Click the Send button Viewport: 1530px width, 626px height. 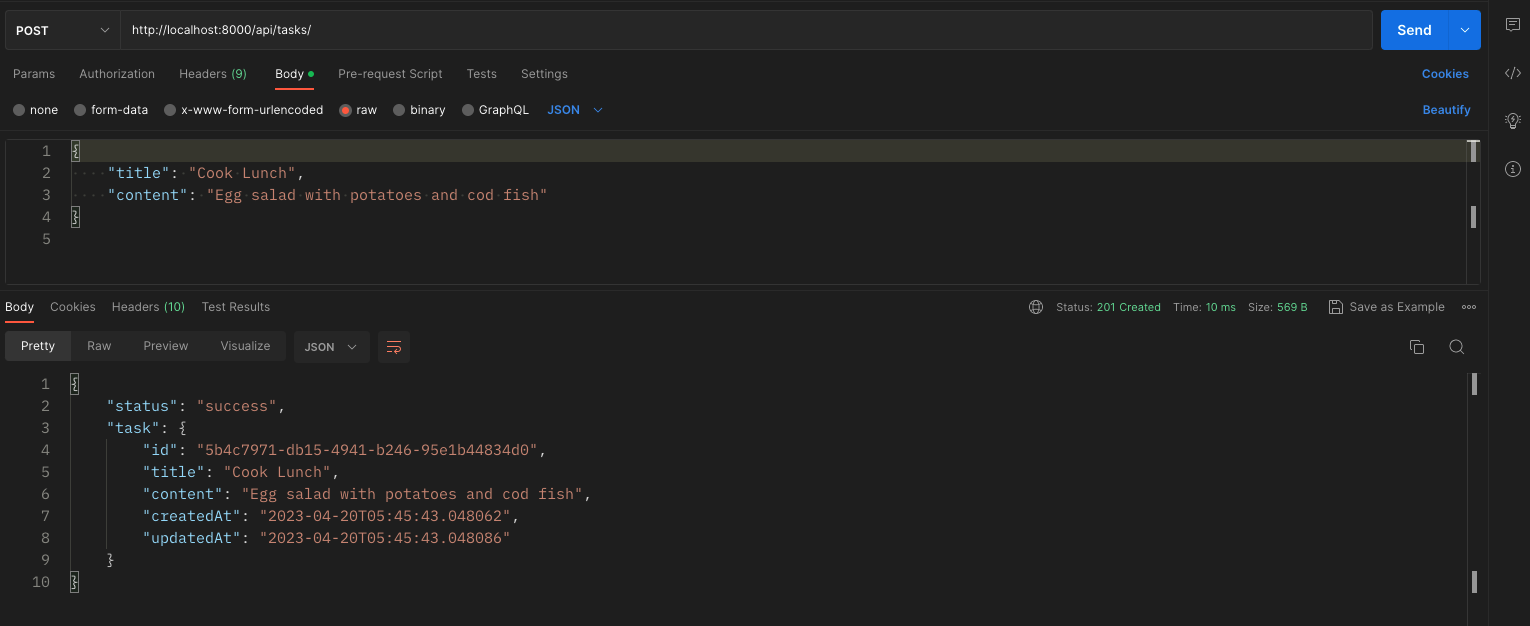tap(1414, 30)
